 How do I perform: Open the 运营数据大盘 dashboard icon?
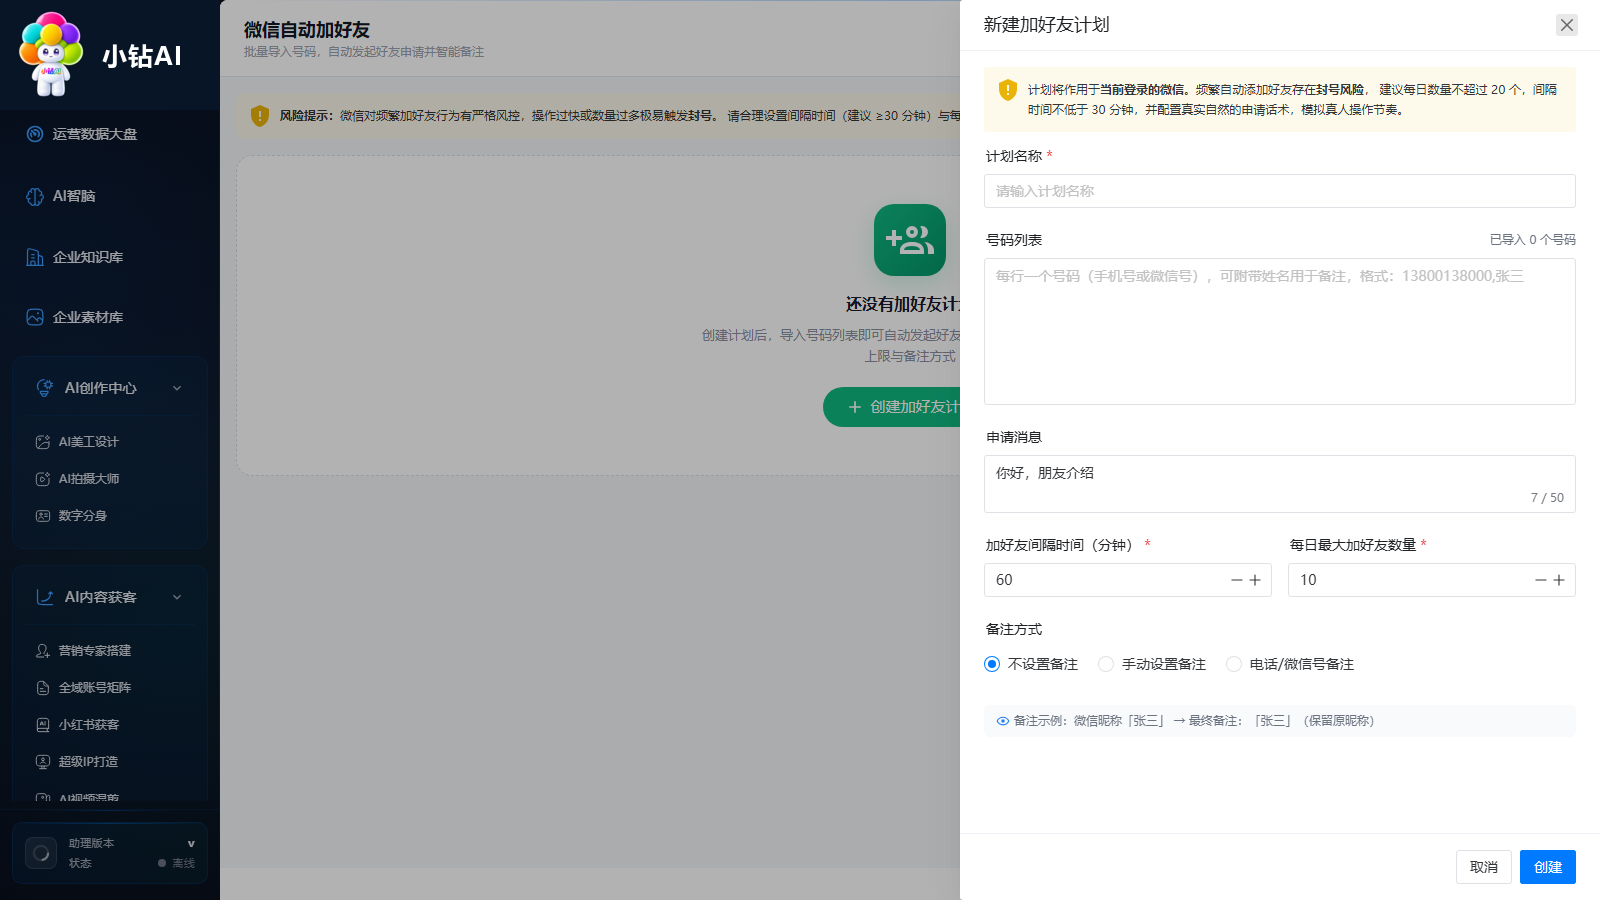(x=35, y=134)
